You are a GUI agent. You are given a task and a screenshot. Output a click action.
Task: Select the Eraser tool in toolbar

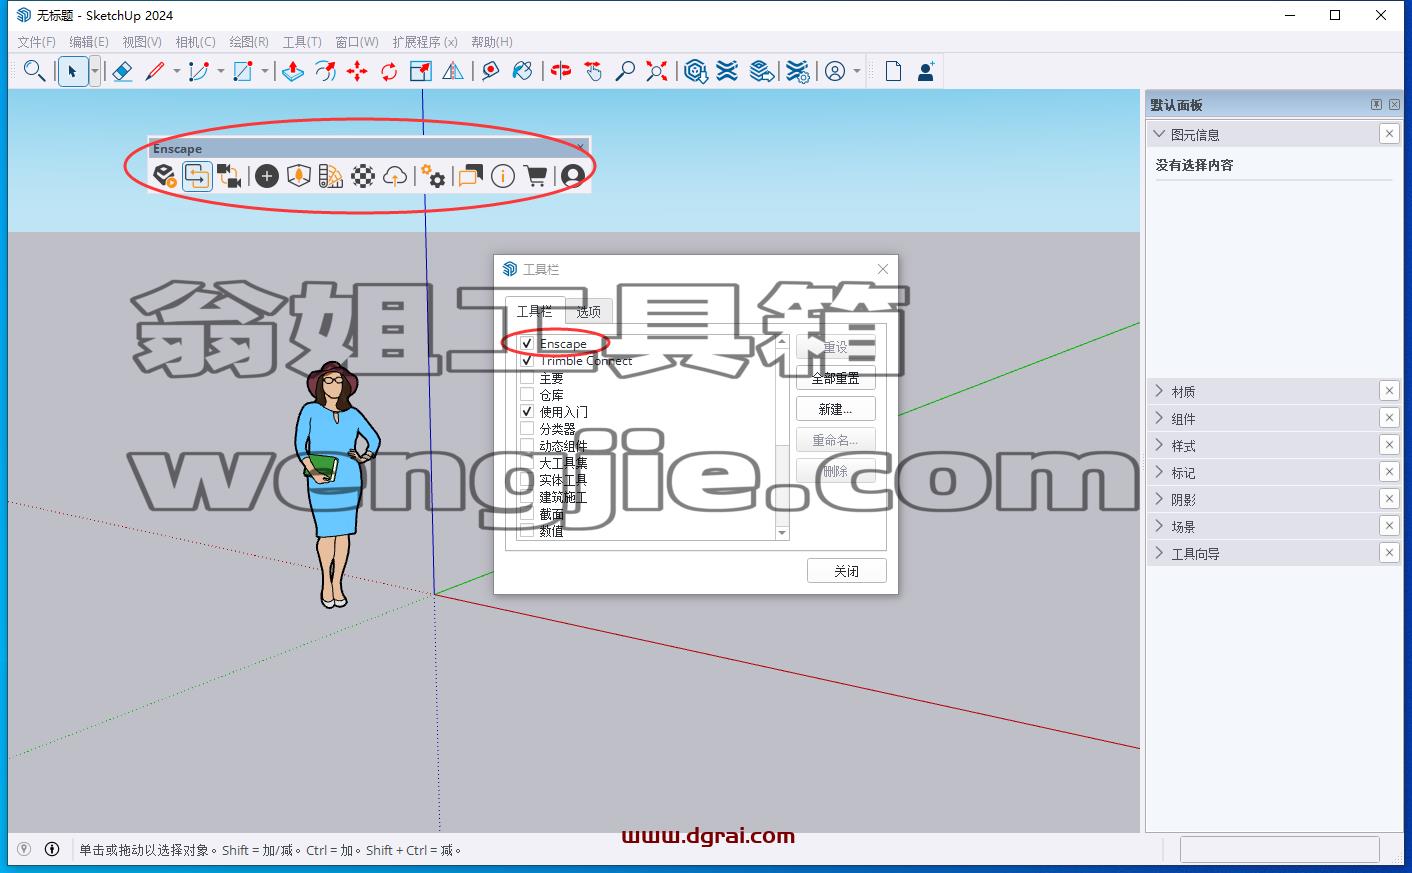click(122, 71)
